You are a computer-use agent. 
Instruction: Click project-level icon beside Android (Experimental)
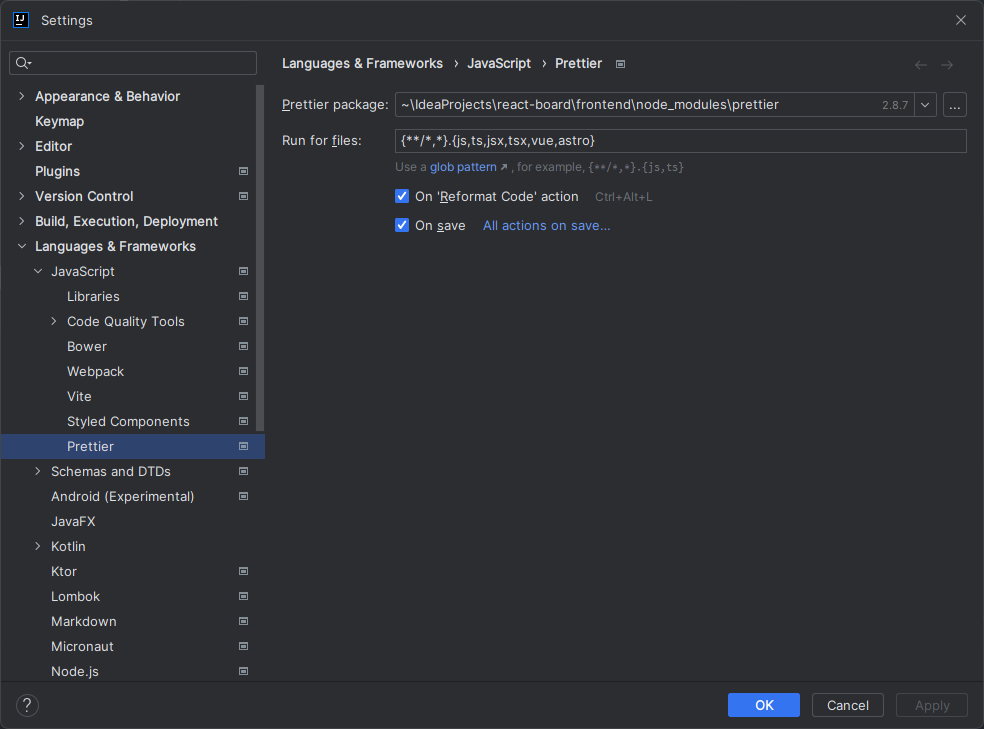[243, 496]
